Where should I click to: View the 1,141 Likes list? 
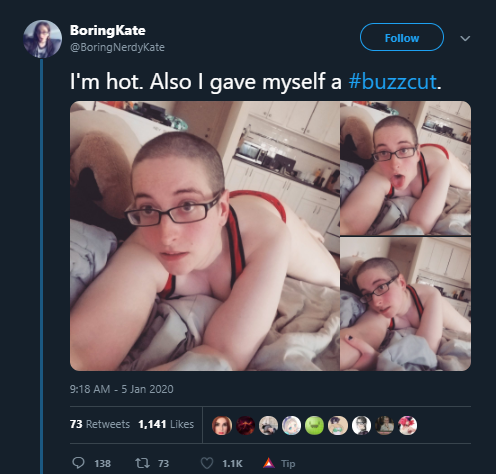(x=166, y=424)
